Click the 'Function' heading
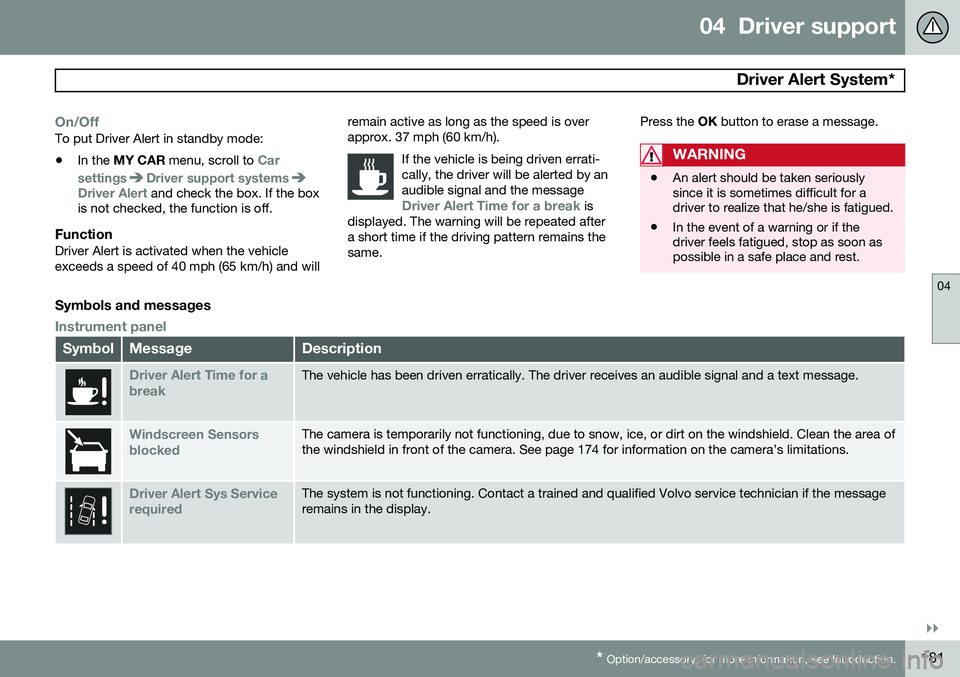 (84, 234)
